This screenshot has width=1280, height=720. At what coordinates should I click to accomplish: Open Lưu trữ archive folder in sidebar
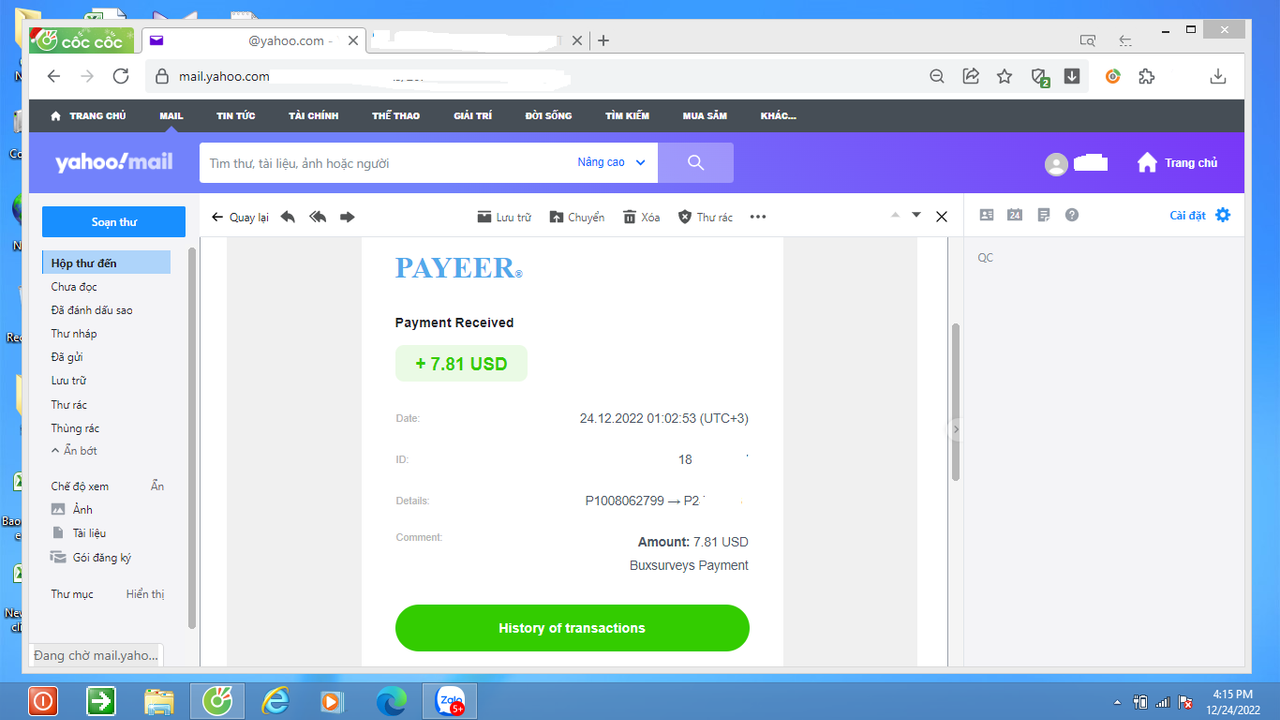tap(68, 381)
